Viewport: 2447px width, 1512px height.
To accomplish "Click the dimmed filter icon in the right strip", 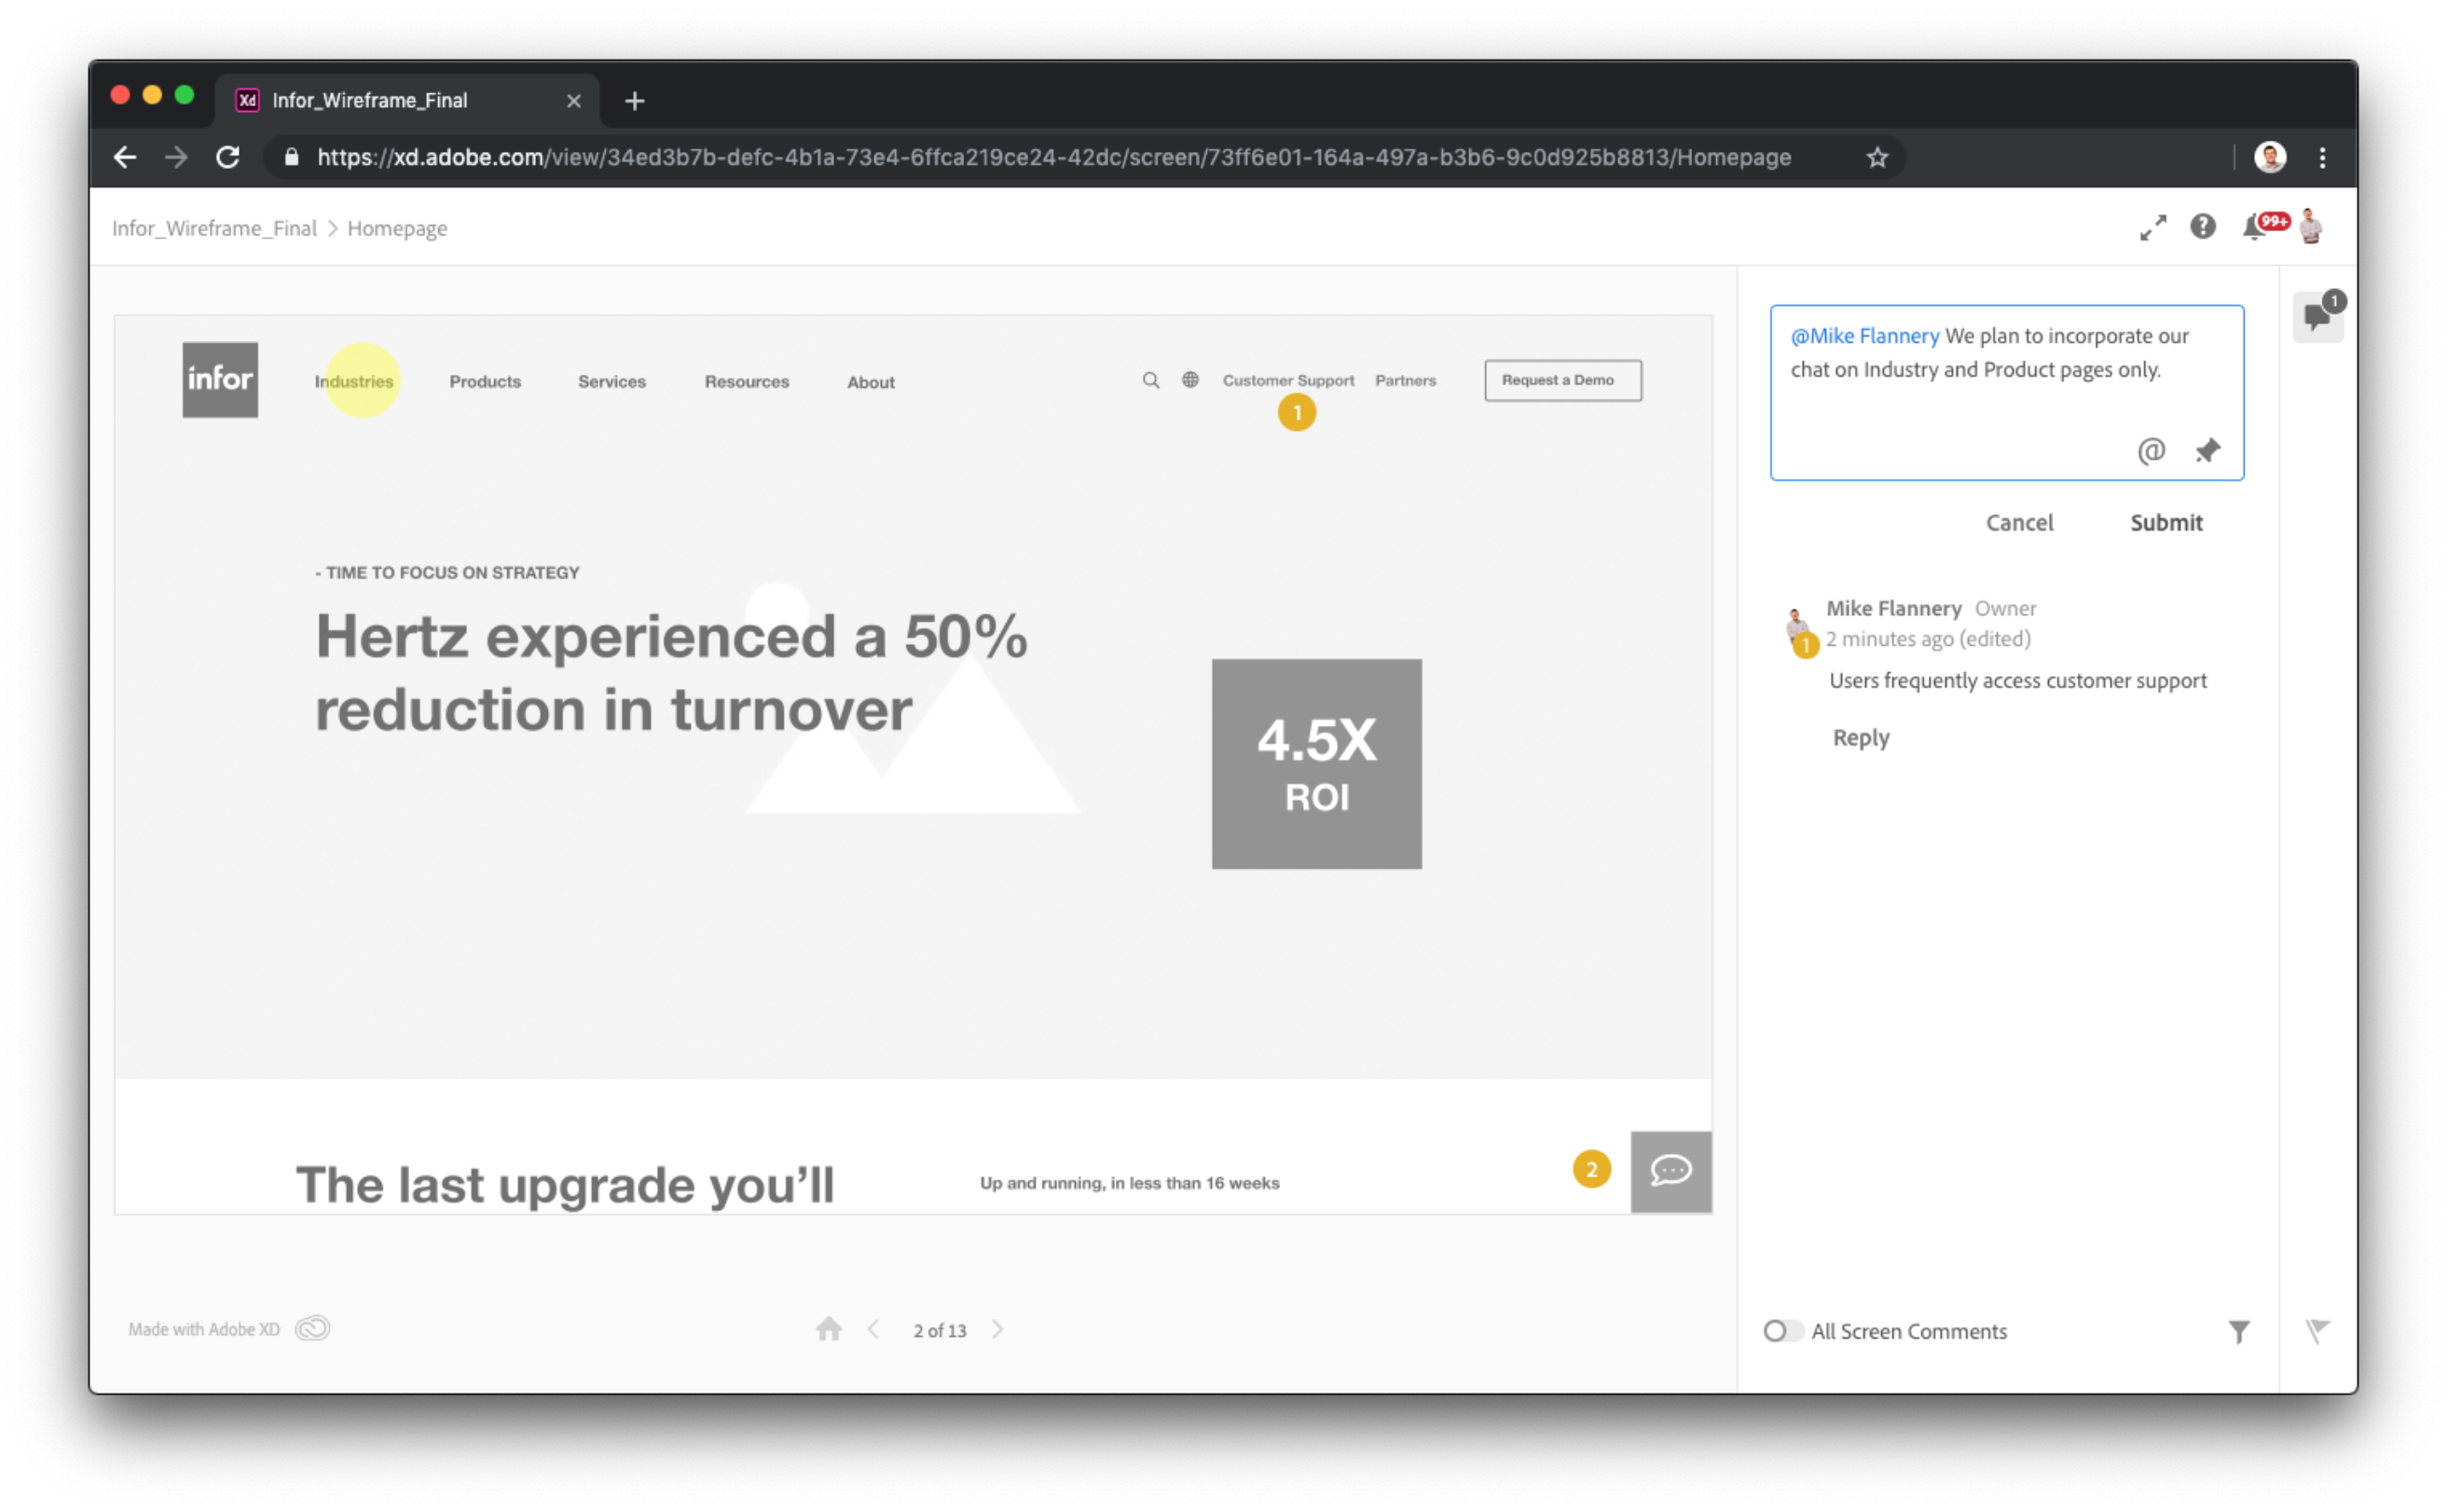I will click(x=2317, y=1331).
